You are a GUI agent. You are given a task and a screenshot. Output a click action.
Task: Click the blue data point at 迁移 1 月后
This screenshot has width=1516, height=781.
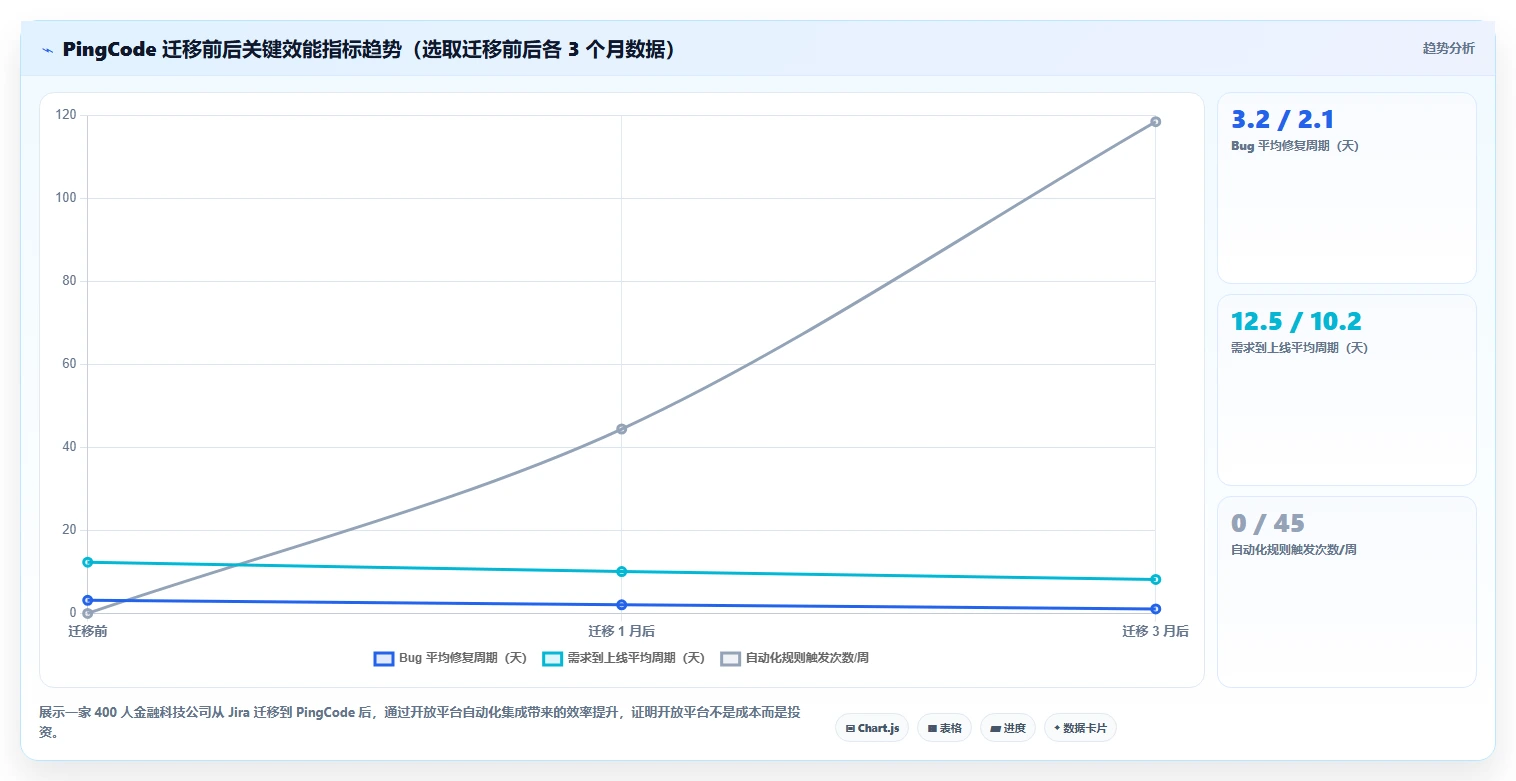pyautogui.click(x=621, y=605)
